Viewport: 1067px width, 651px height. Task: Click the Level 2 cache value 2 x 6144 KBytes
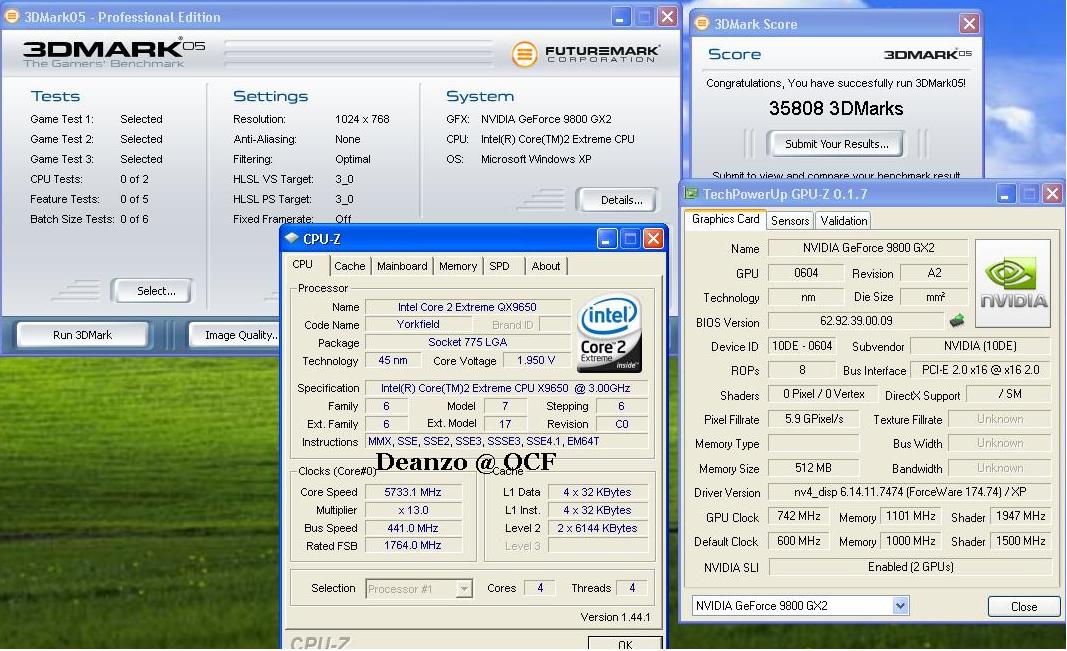click(597, 528)
